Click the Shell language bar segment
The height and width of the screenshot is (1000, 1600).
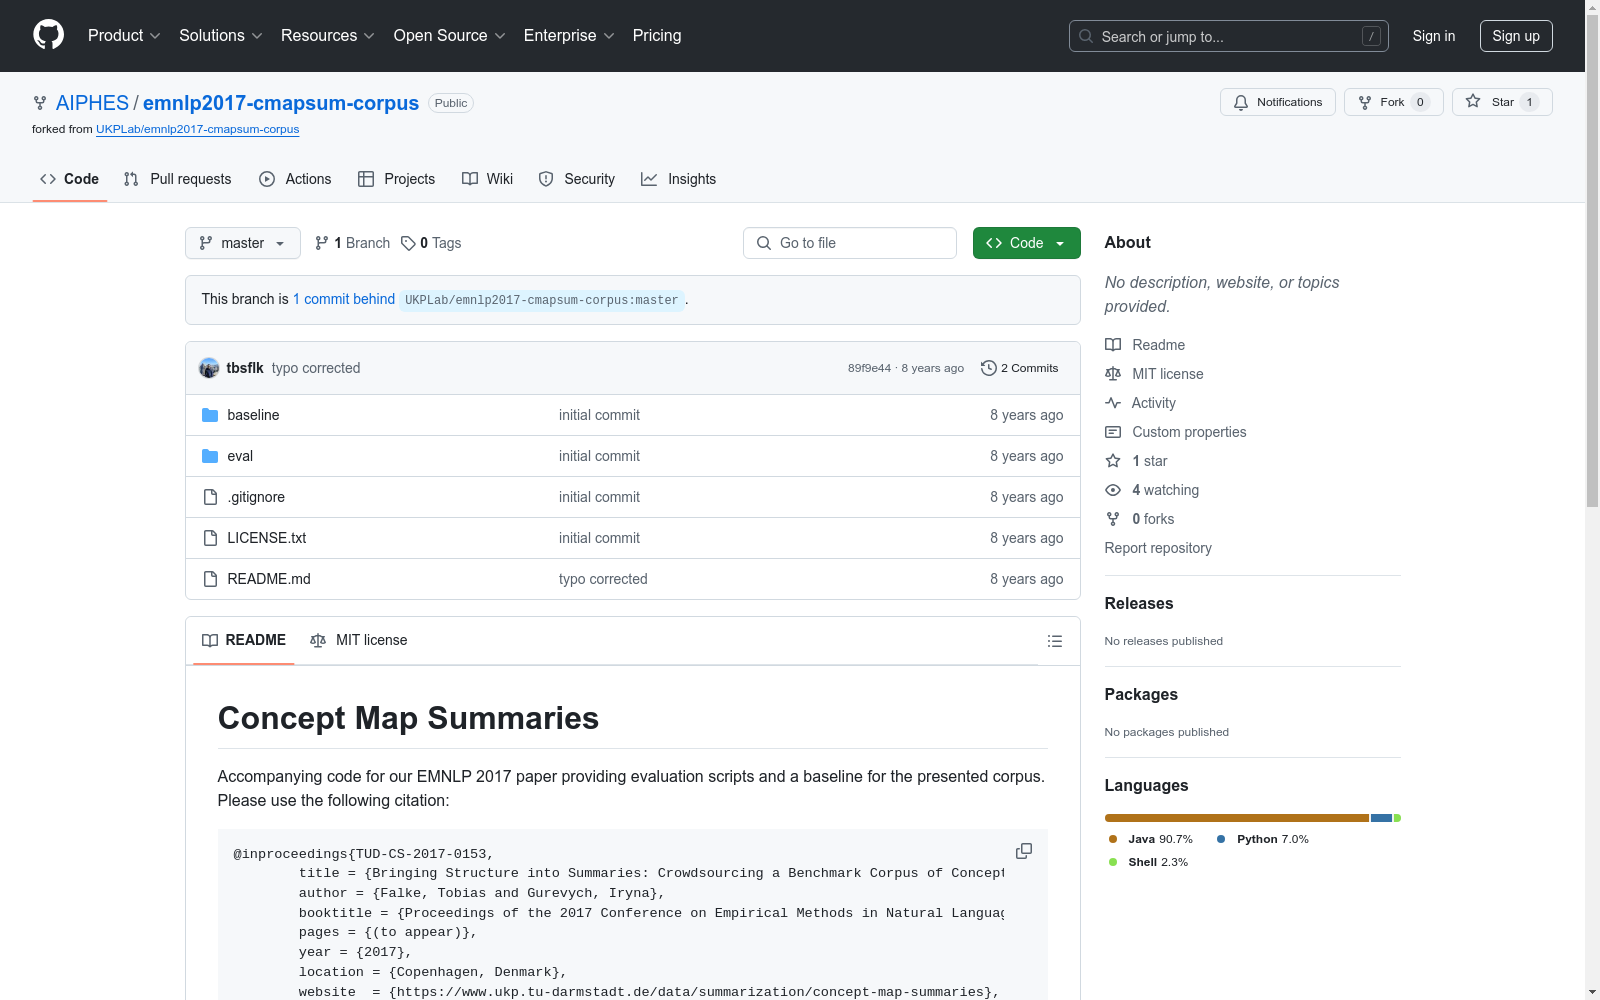(x=1397, y=818)
